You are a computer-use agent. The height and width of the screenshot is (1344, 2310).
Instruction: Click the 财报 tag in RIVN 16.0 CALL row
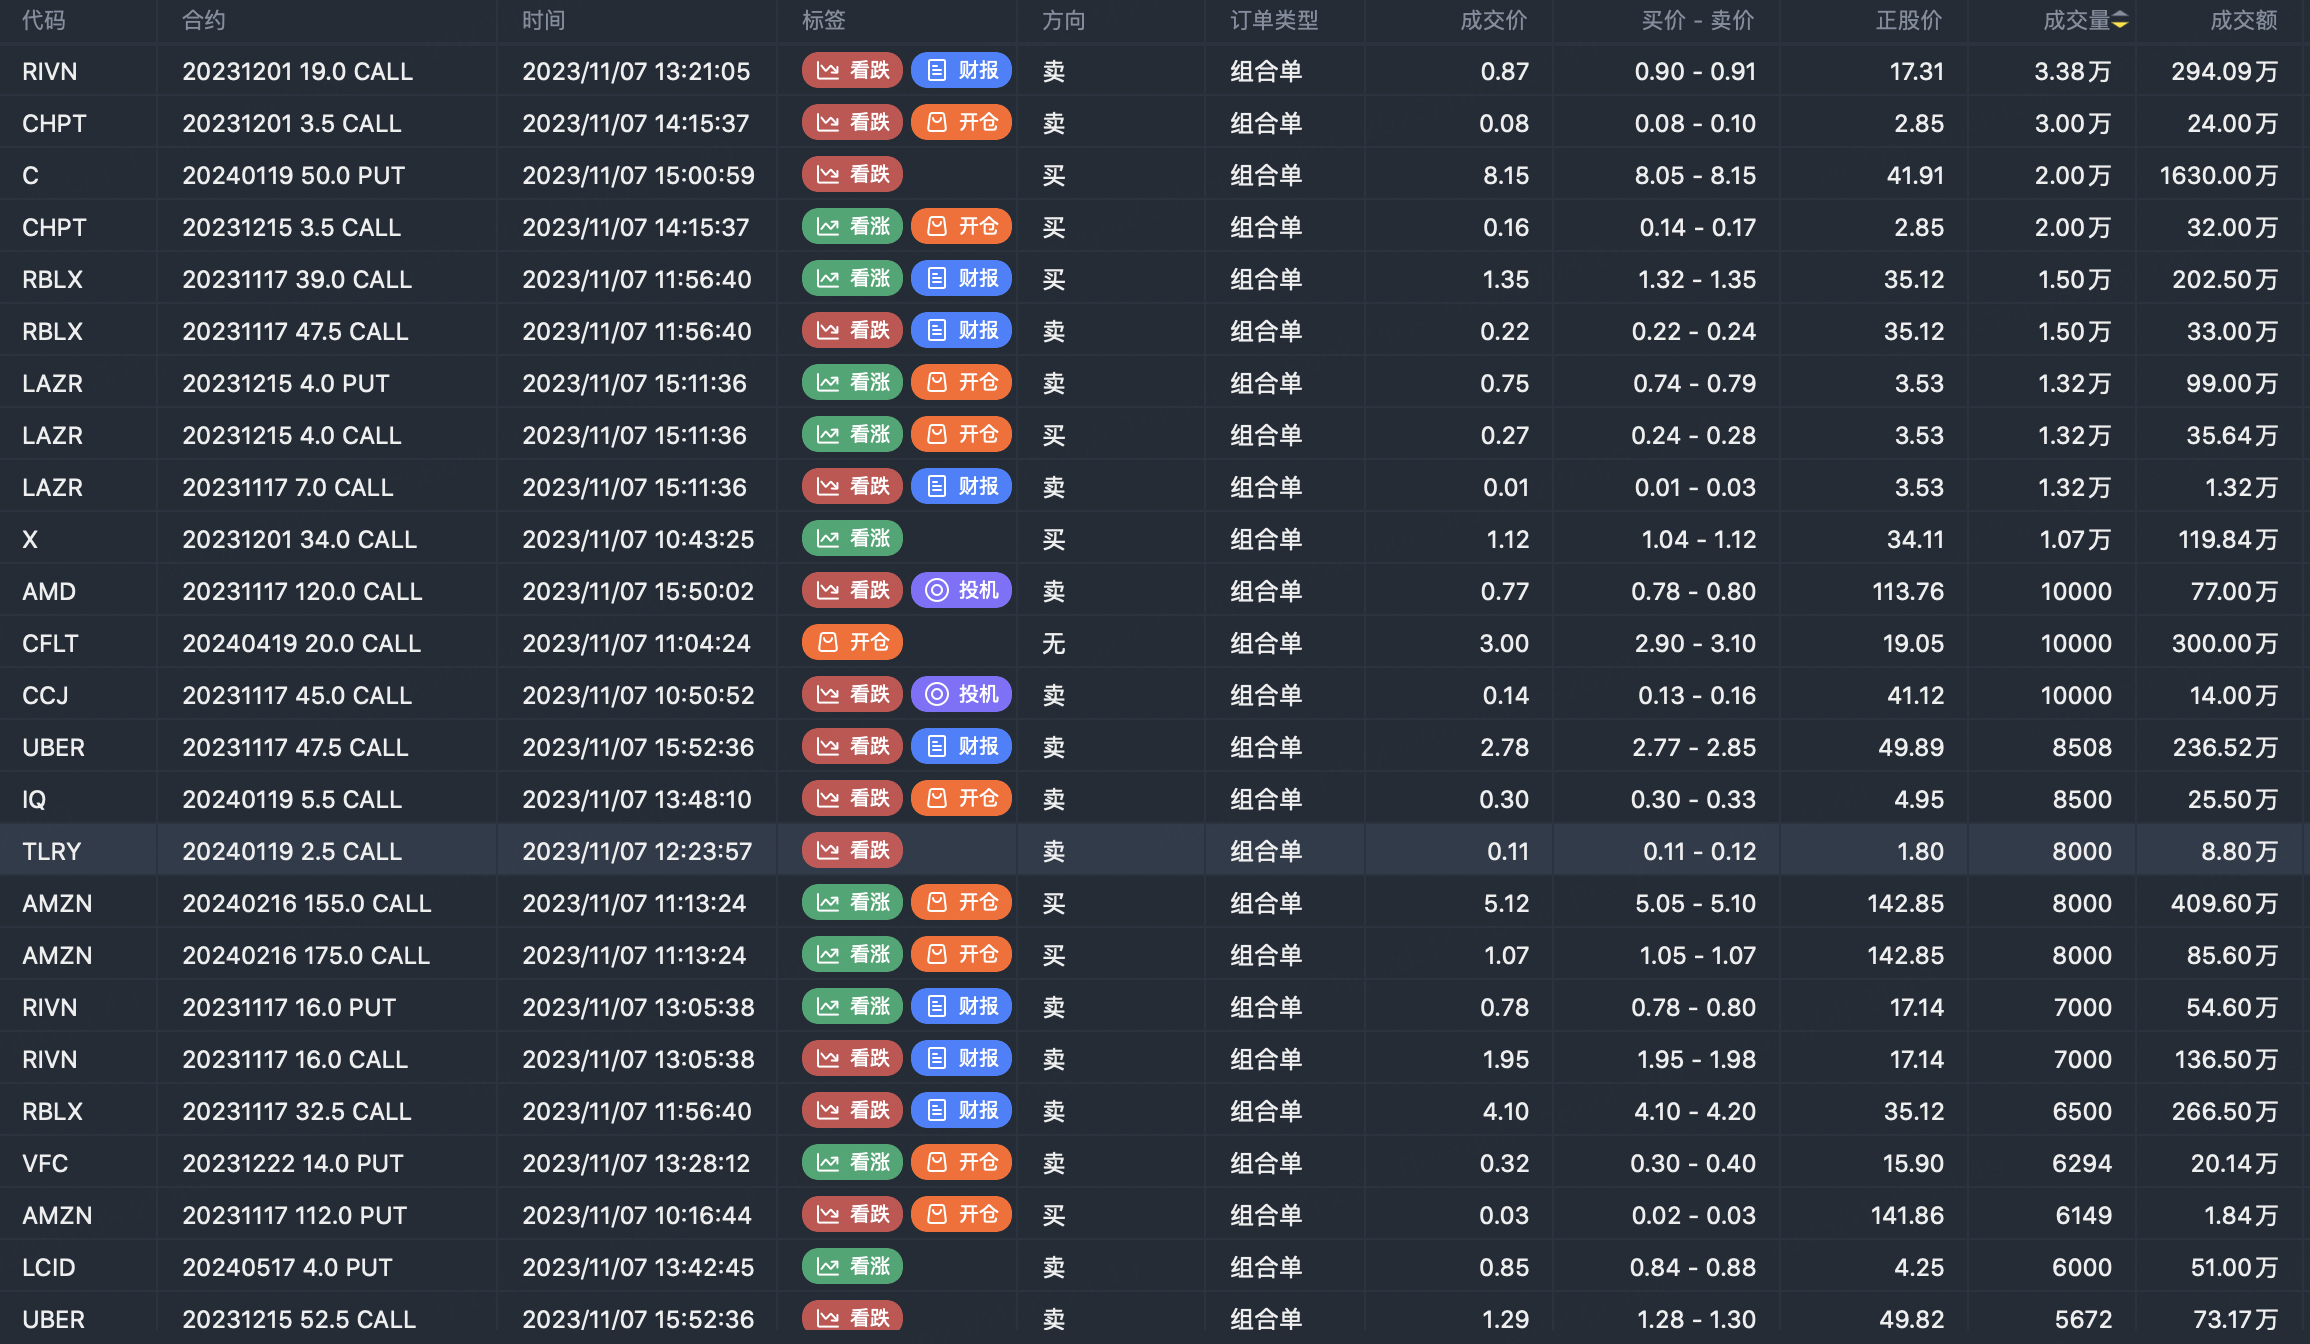[x=962, y=1059]
